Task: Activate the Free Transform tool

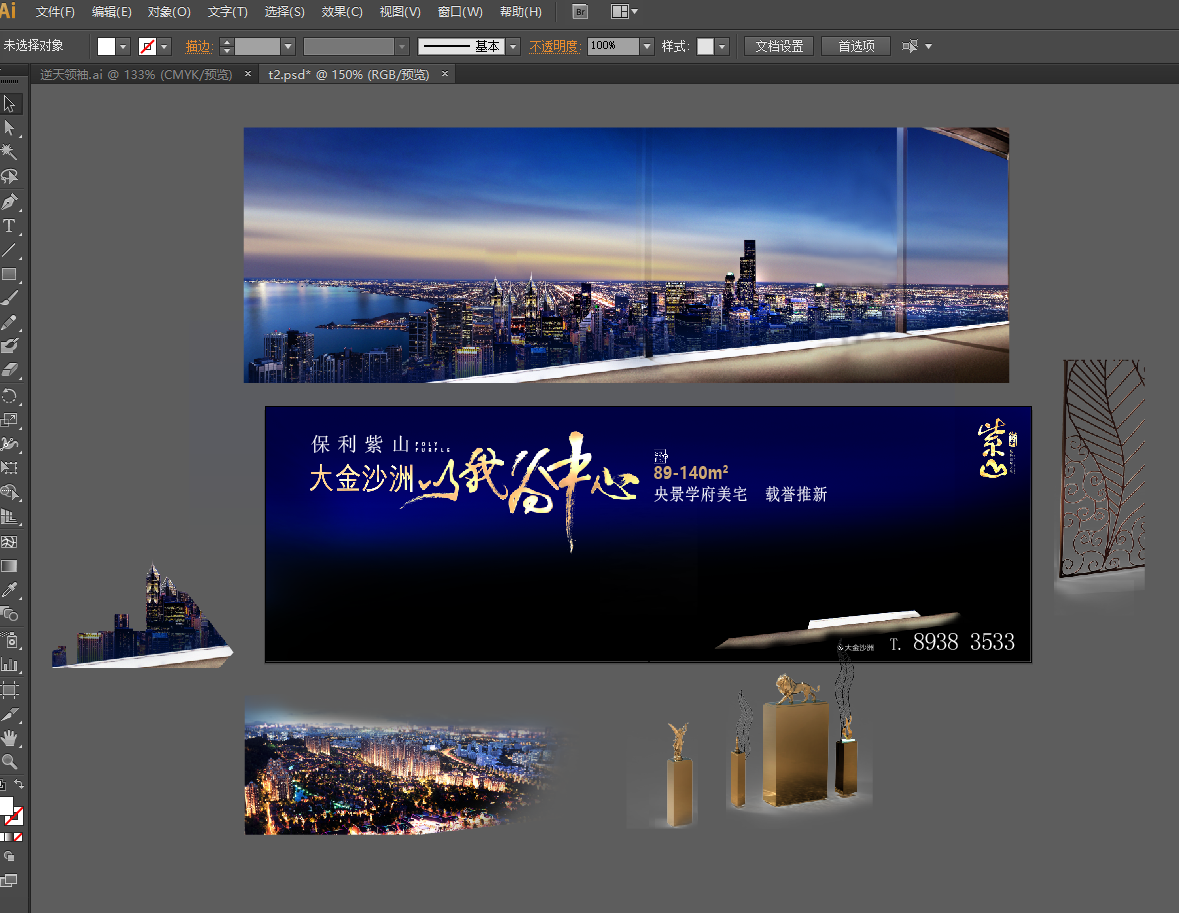Action: coord(10,468)
